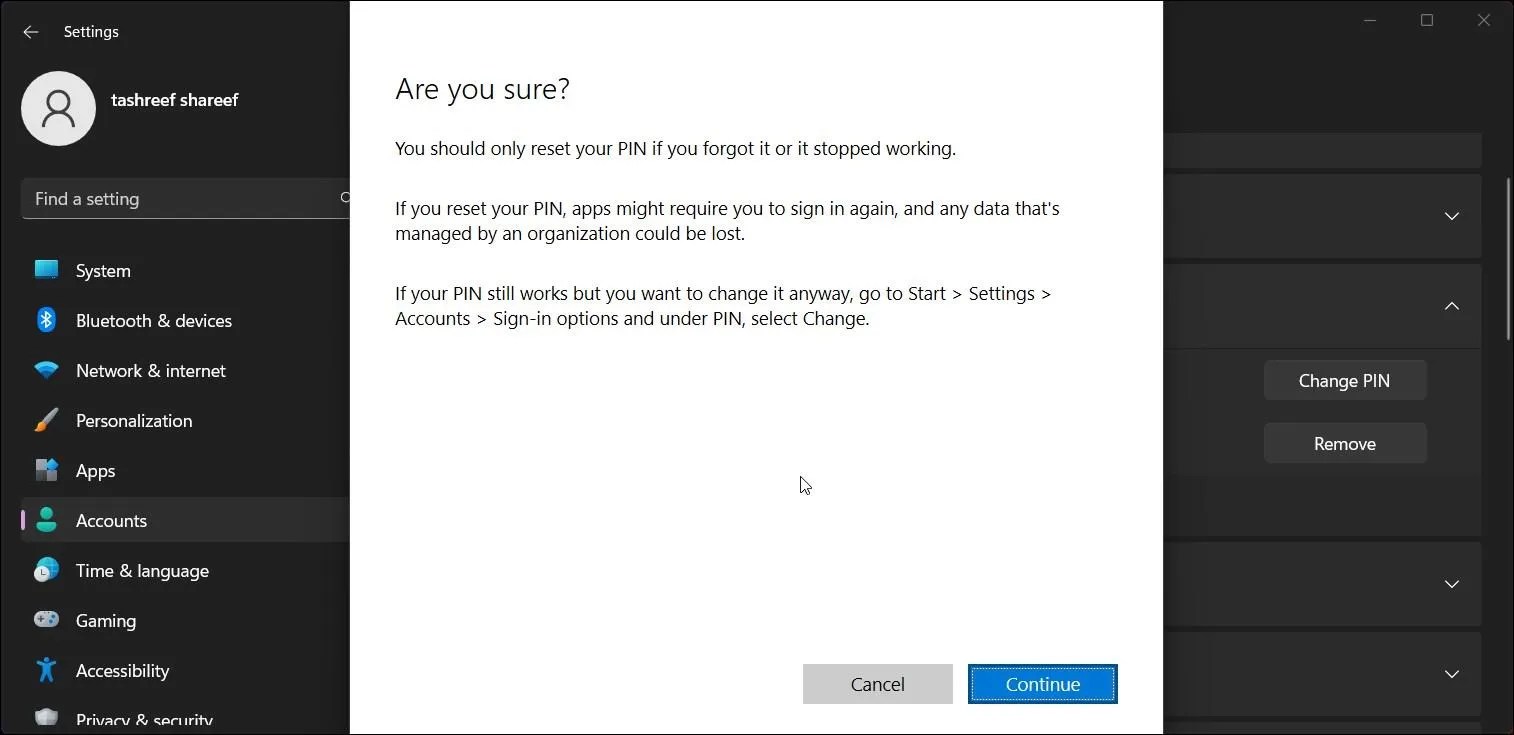The width and height of the screenshot is (1514, 735).
Task: Click the tashreef shareef profile avatar
Action: 58,108
